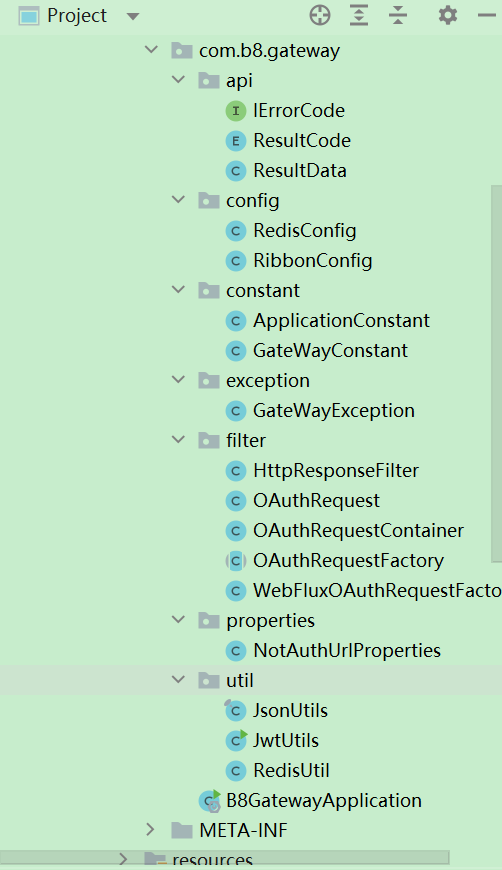Viewport: 502px width, 870px height.
Task: Click the vertical scrollbar of Project tree
Action: click(496, 374)
